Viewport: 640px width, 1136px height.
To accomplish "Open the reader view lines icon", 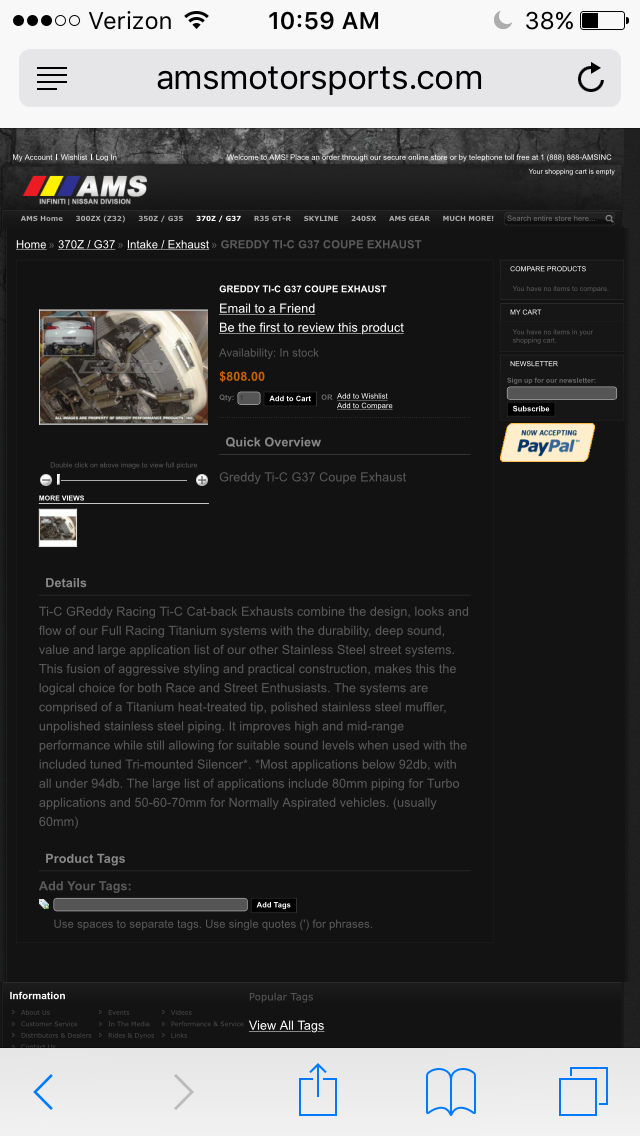I will (51, 78).
